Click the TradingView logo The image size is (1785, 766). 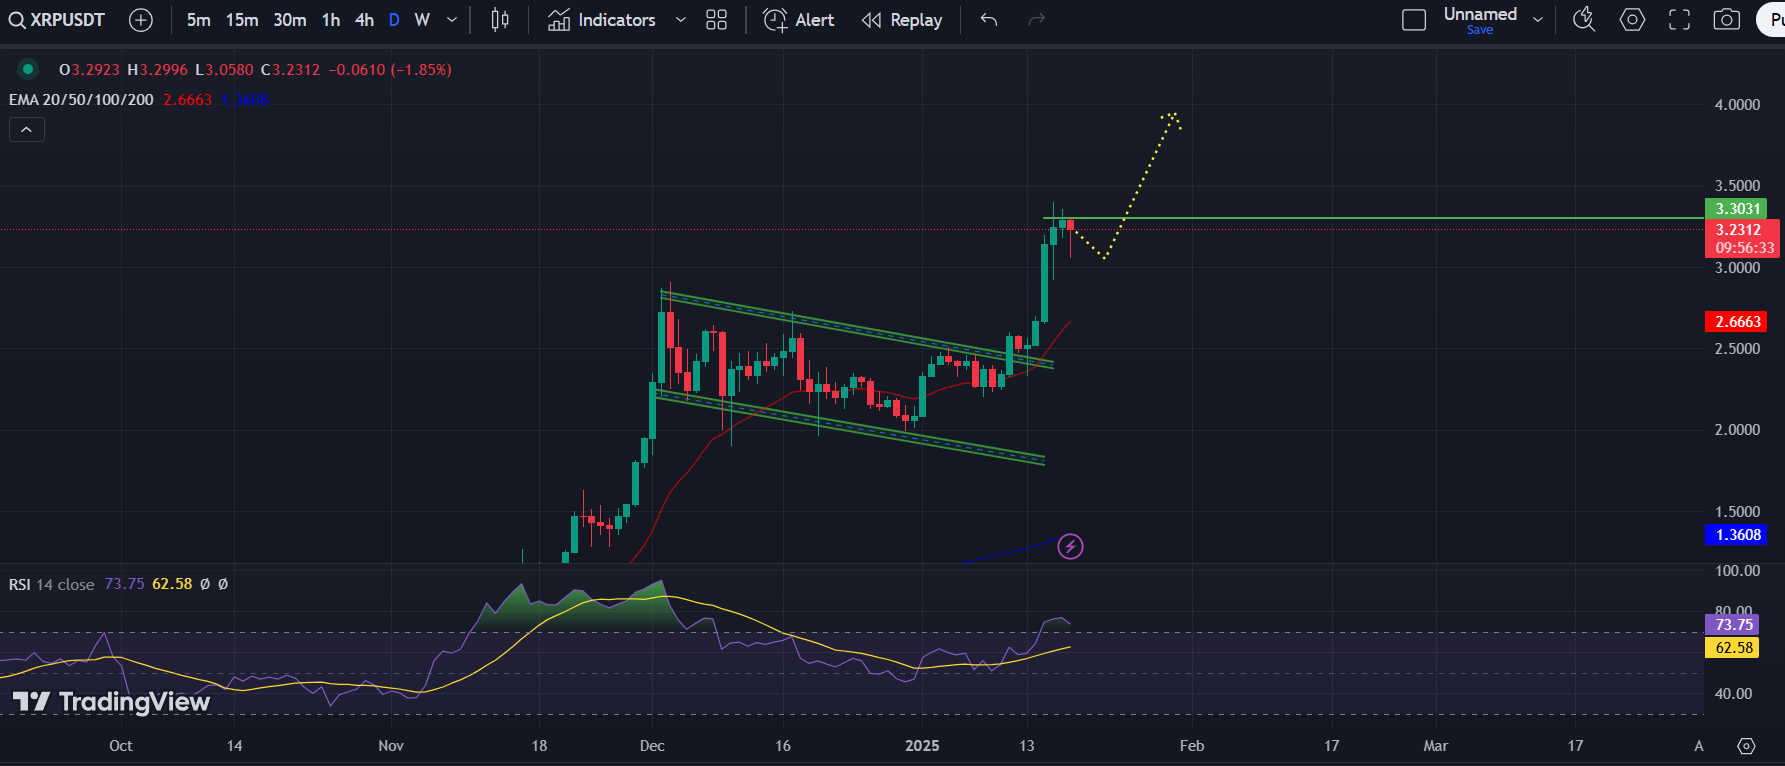pos(112,702)
